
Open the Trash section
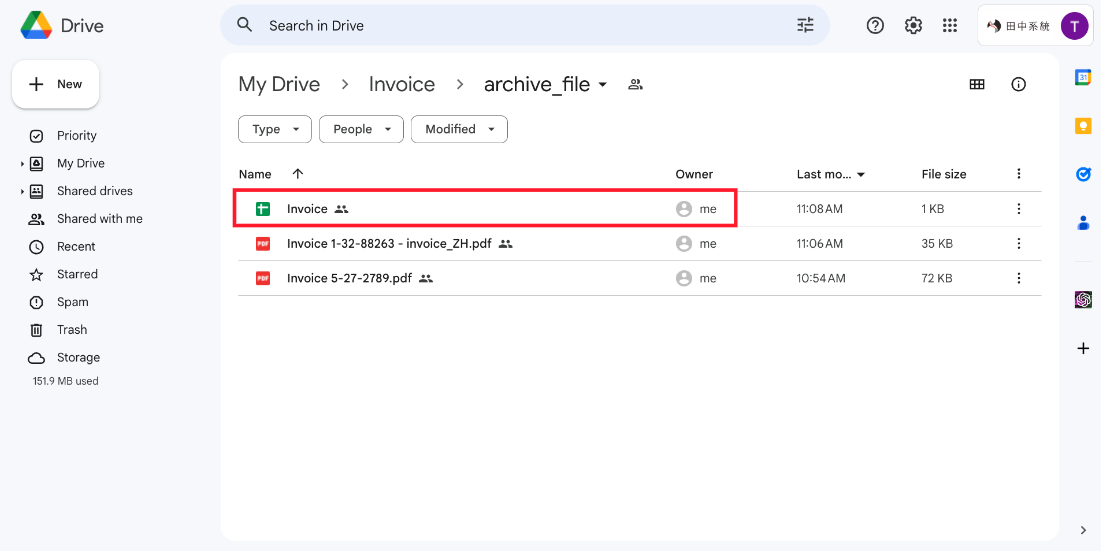click(72, 330)
